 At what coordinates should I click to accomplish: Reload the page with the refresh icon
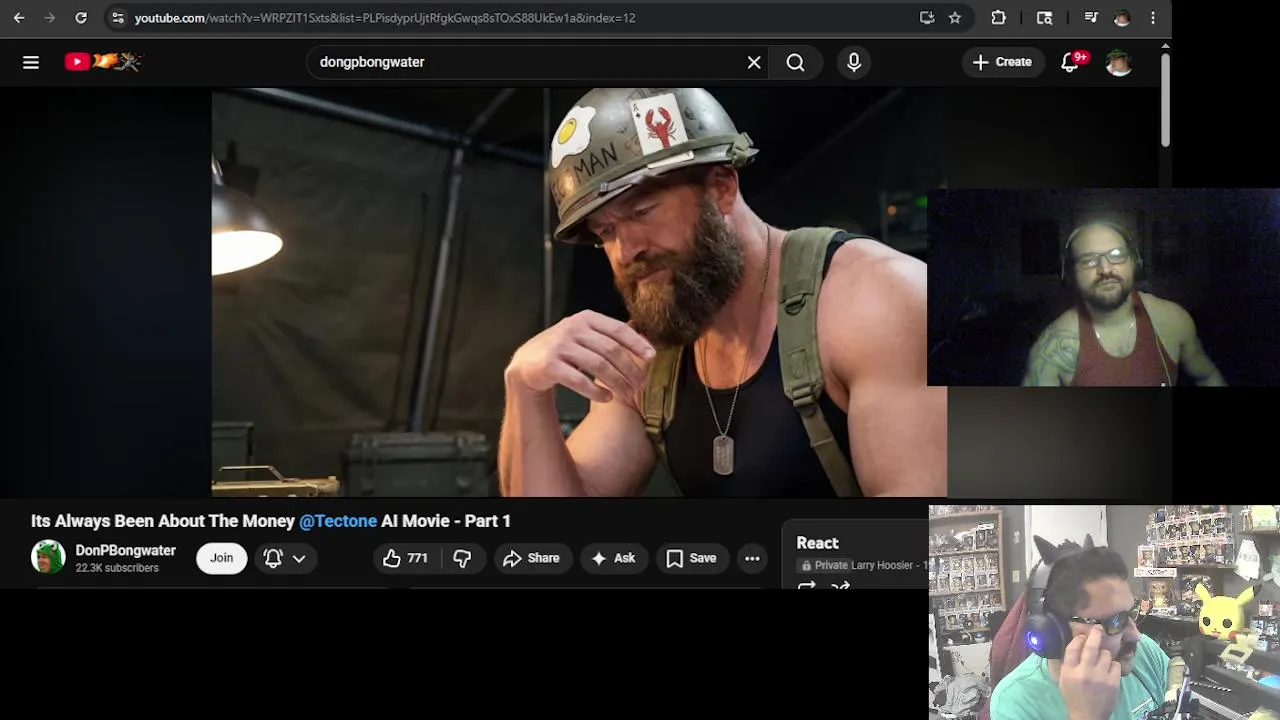point(81,18)
